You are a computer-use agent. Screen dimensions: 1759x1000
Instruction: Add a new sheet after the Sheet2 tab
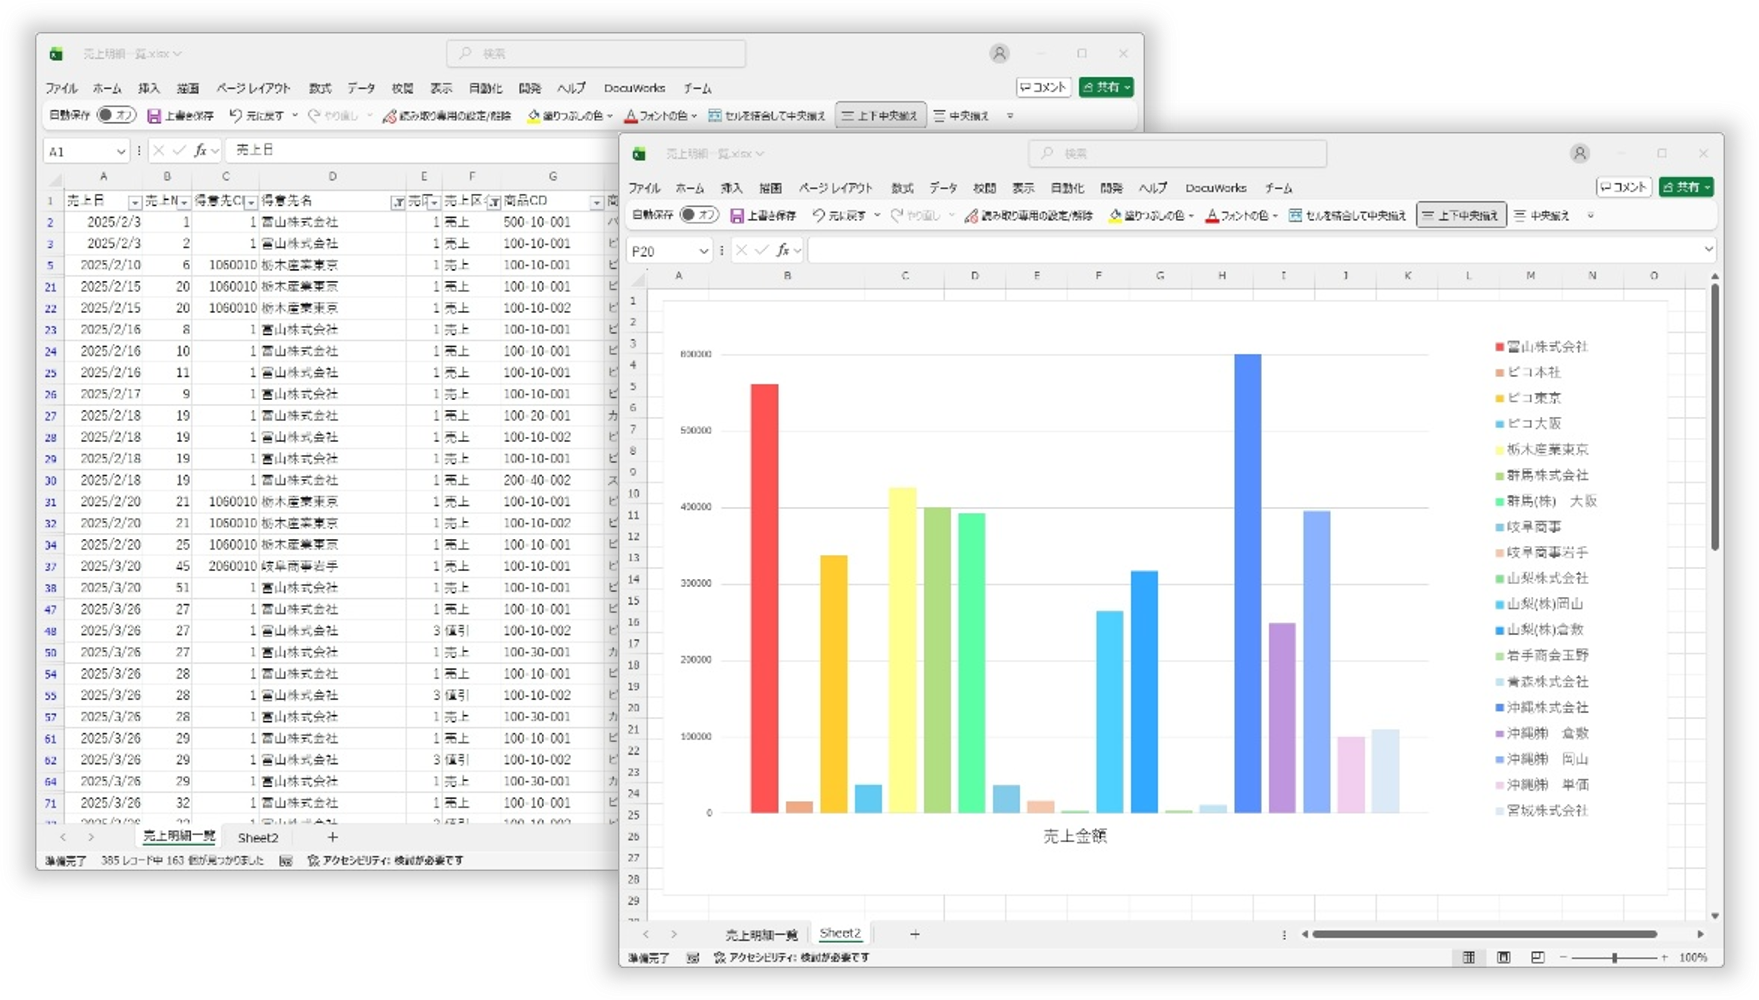click(x=914, y=934)
